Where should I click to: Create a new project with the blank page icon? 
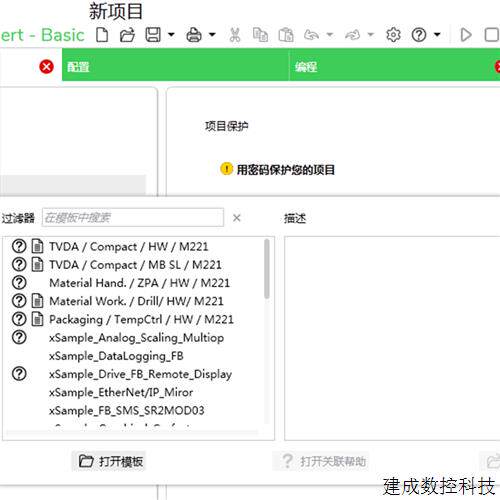pos(102,35)
